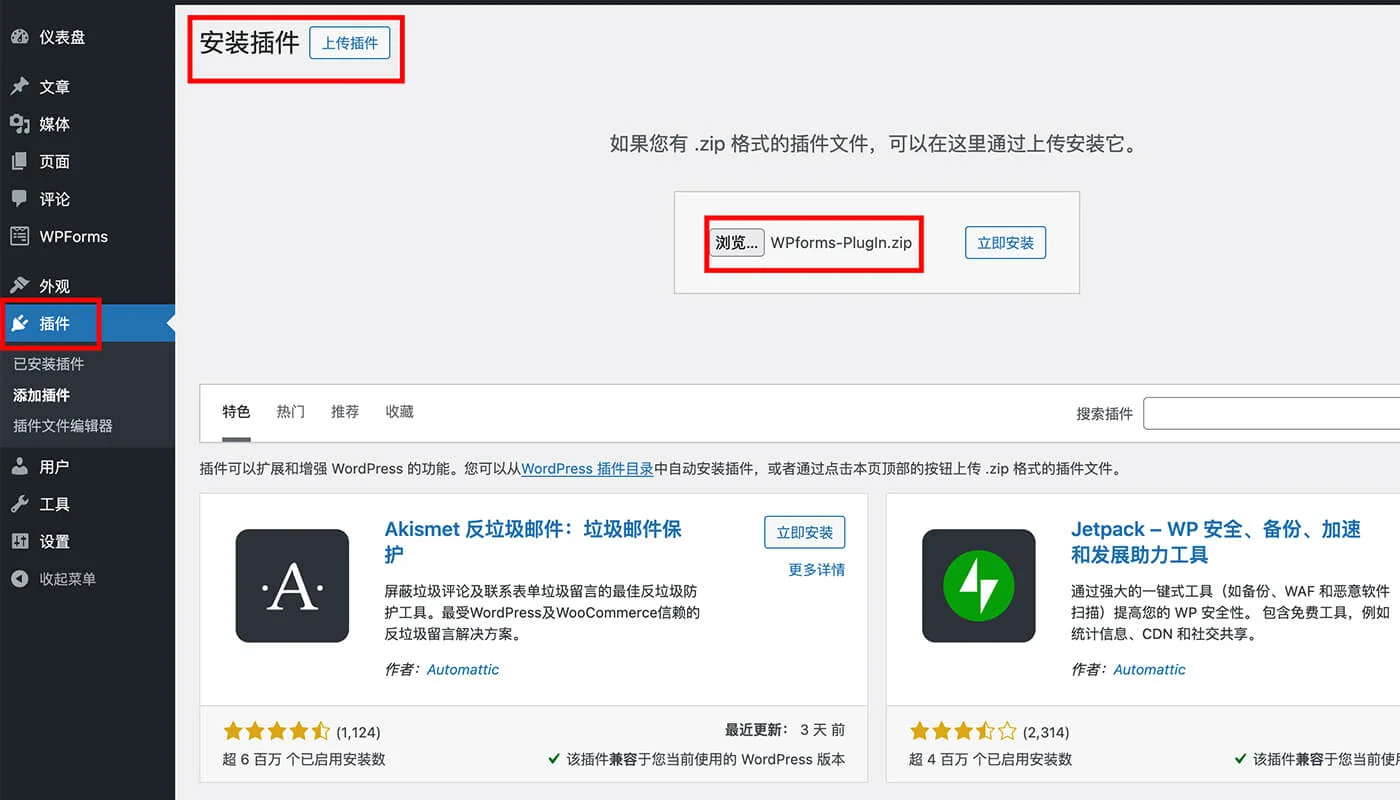Switch to the 推荐 tab

click(345, 411)
